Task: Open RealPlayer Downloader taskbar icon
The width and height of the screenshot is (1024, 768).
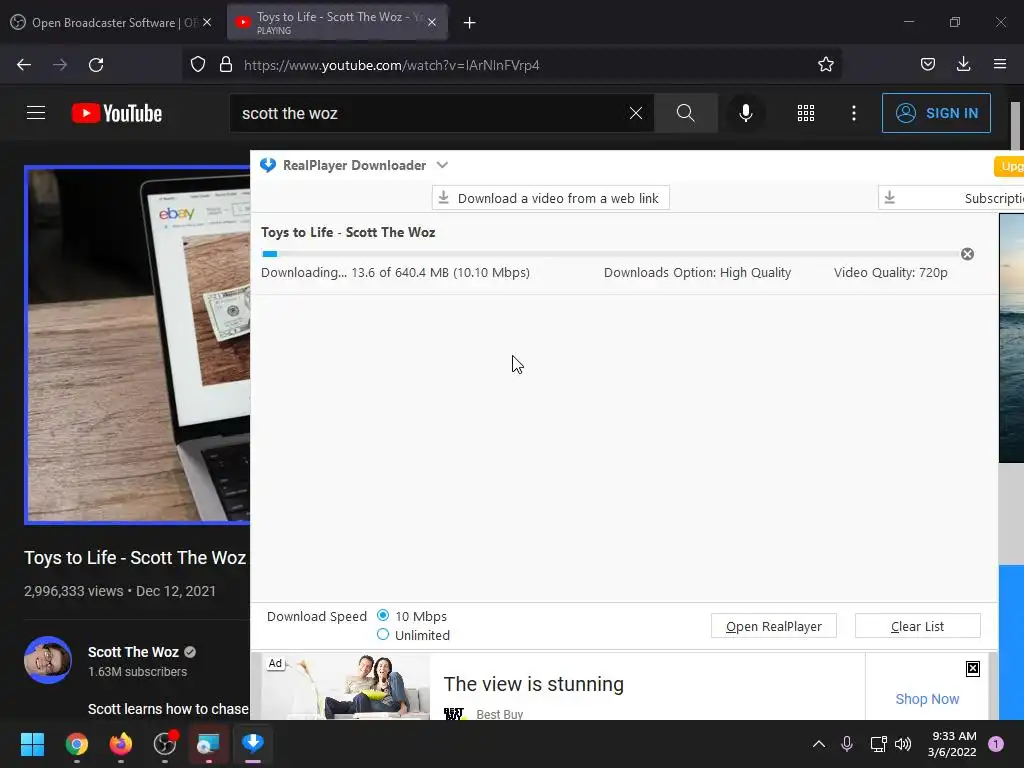Action: pos(253,744)
